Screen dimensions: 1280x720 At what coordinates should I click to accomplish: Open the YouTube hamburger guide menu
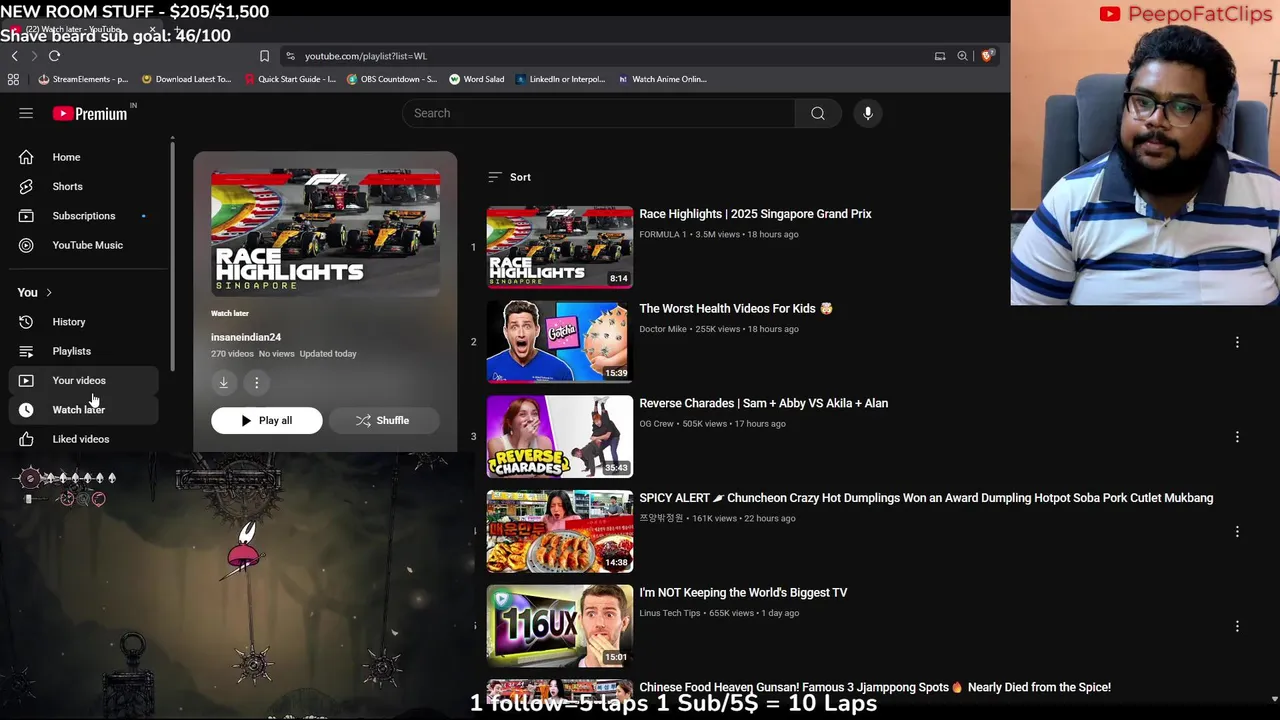coord(26,113)
